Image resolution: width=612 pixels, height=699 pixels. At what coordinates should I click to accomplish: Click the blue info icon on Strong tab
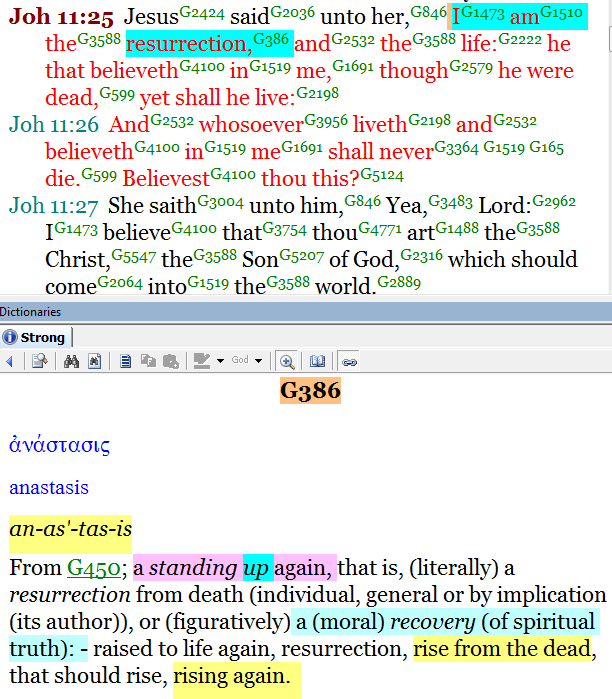coord(10,337)
